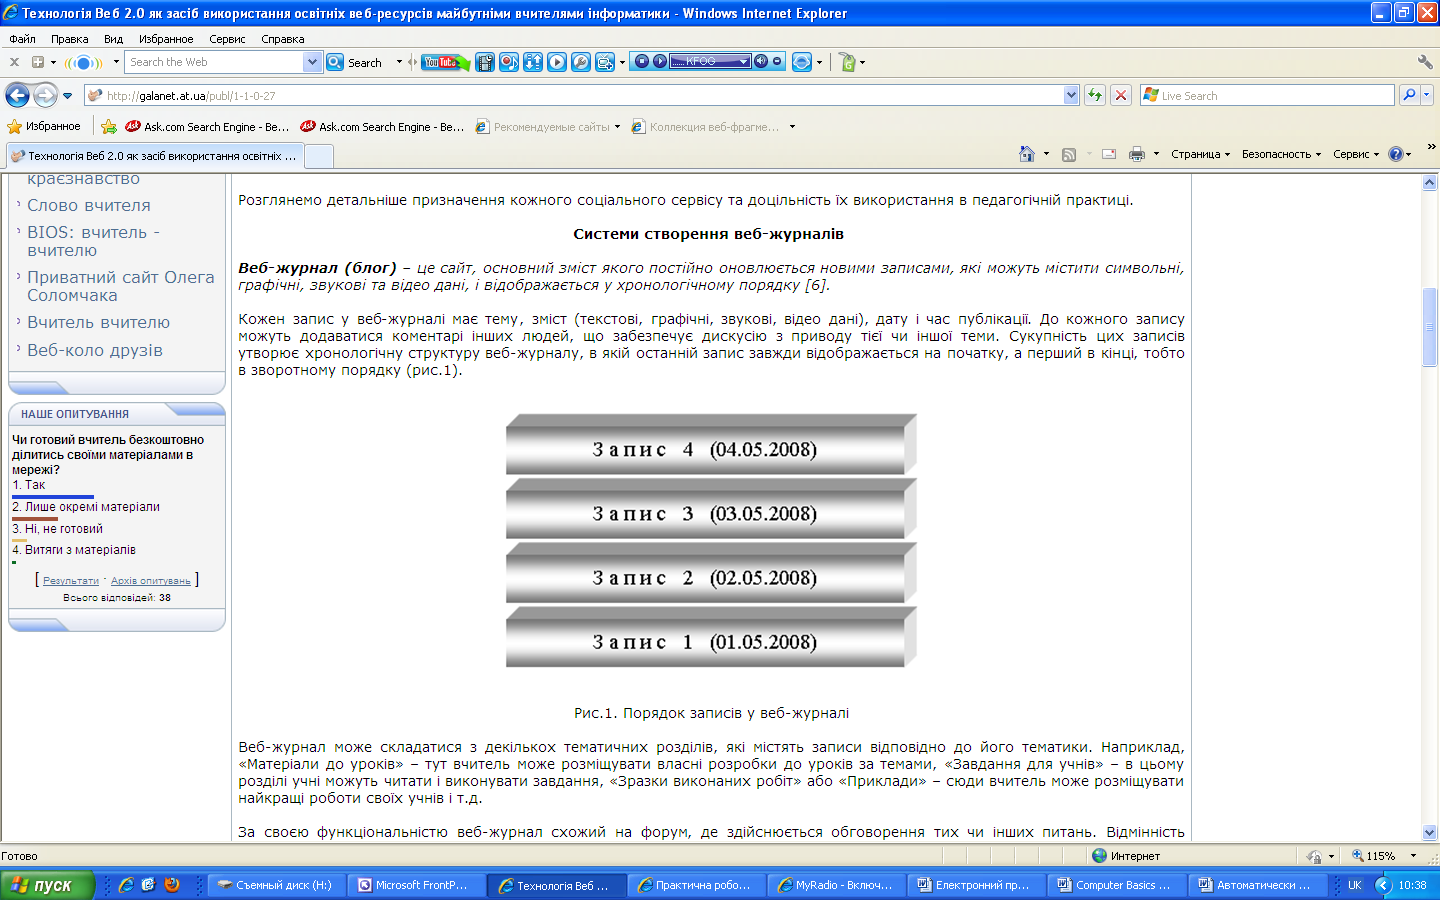Open the Безопасность dropdown menu
The height and width of the screenshot is (900, 1440).
coord(1281,154)
